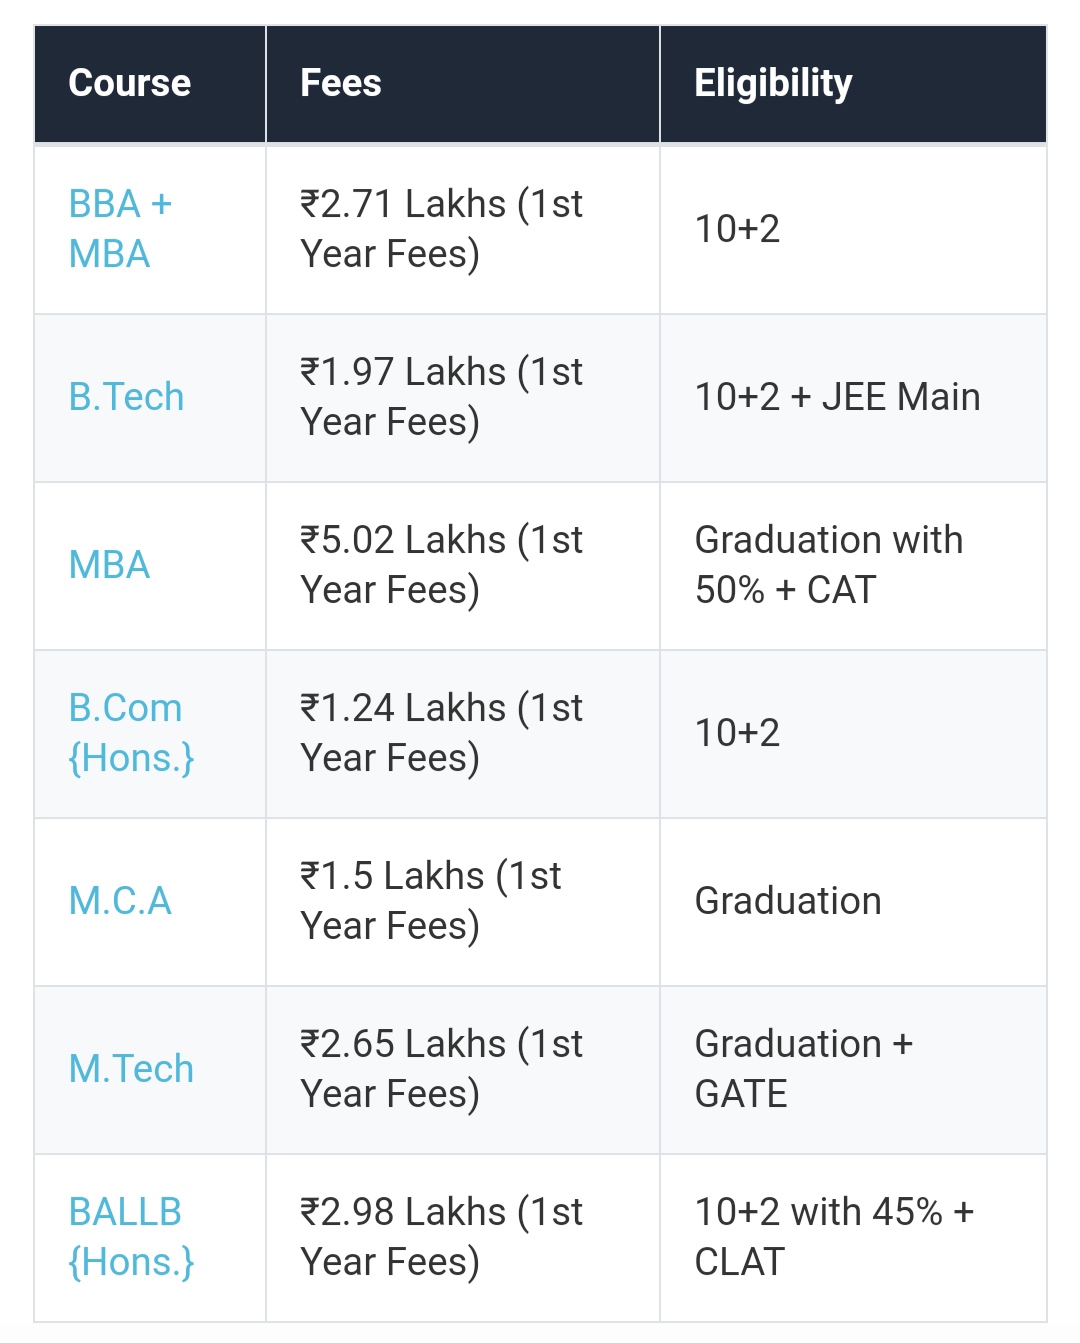Click the Eligibility column header
1080x1343 pixels.
click(x=773, y=83)
